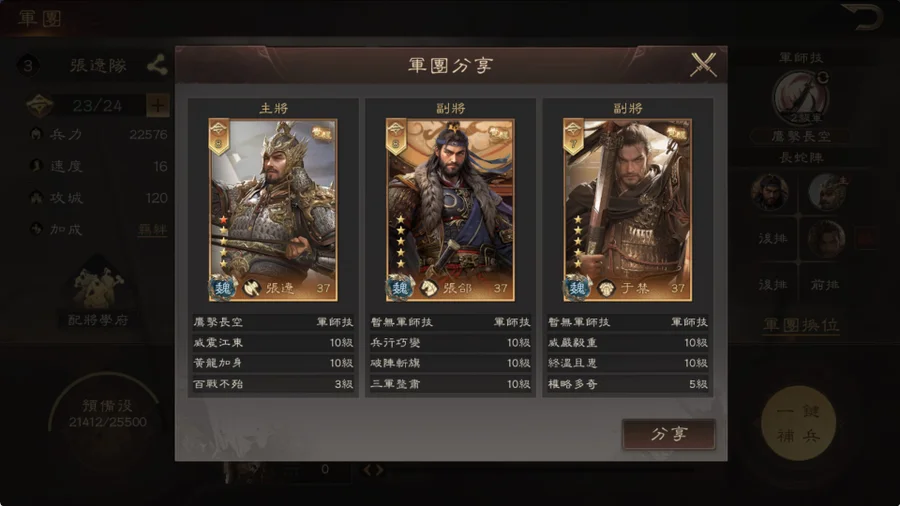Select 兵行巧變 skill row under 張郃
This screenshot has width=900, height=506.
click(x=451, y=342)
